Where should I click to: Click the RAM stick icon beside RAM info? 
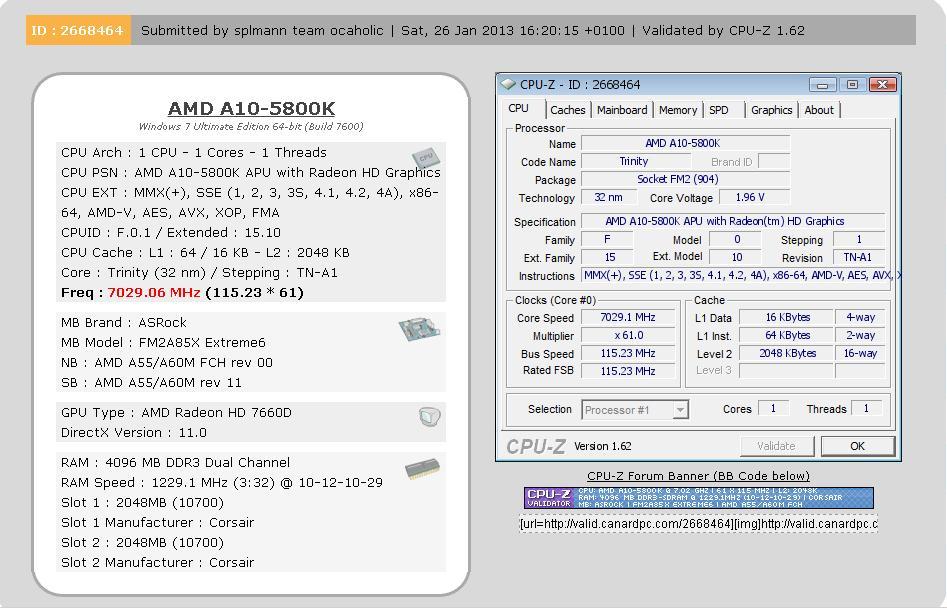[422, 469]
